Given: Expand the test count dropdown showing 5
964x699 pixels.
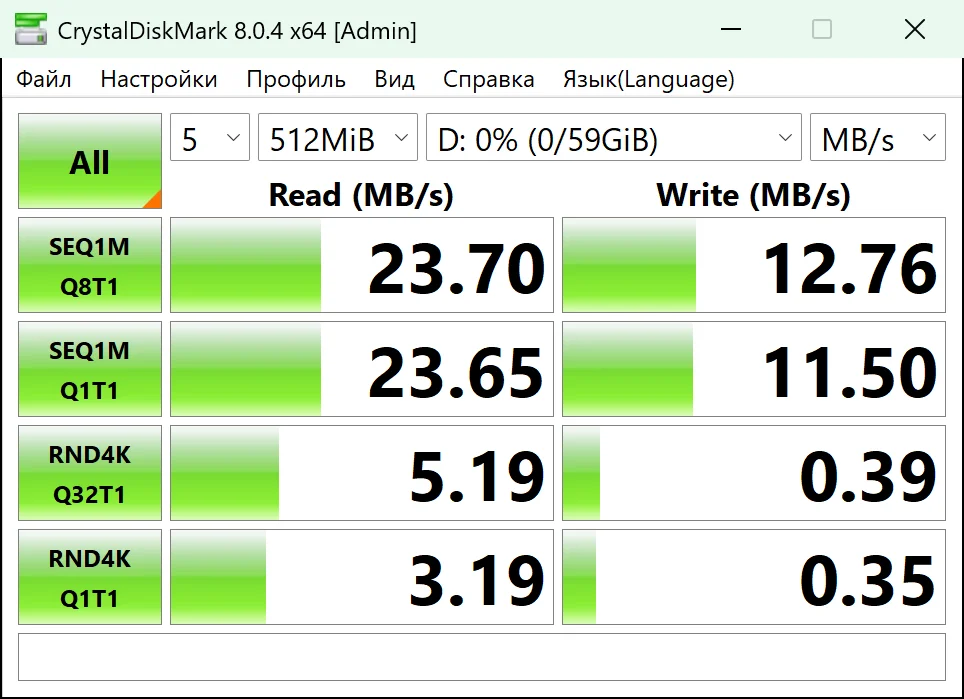Looking at the screenshot, I should (210, 137).
